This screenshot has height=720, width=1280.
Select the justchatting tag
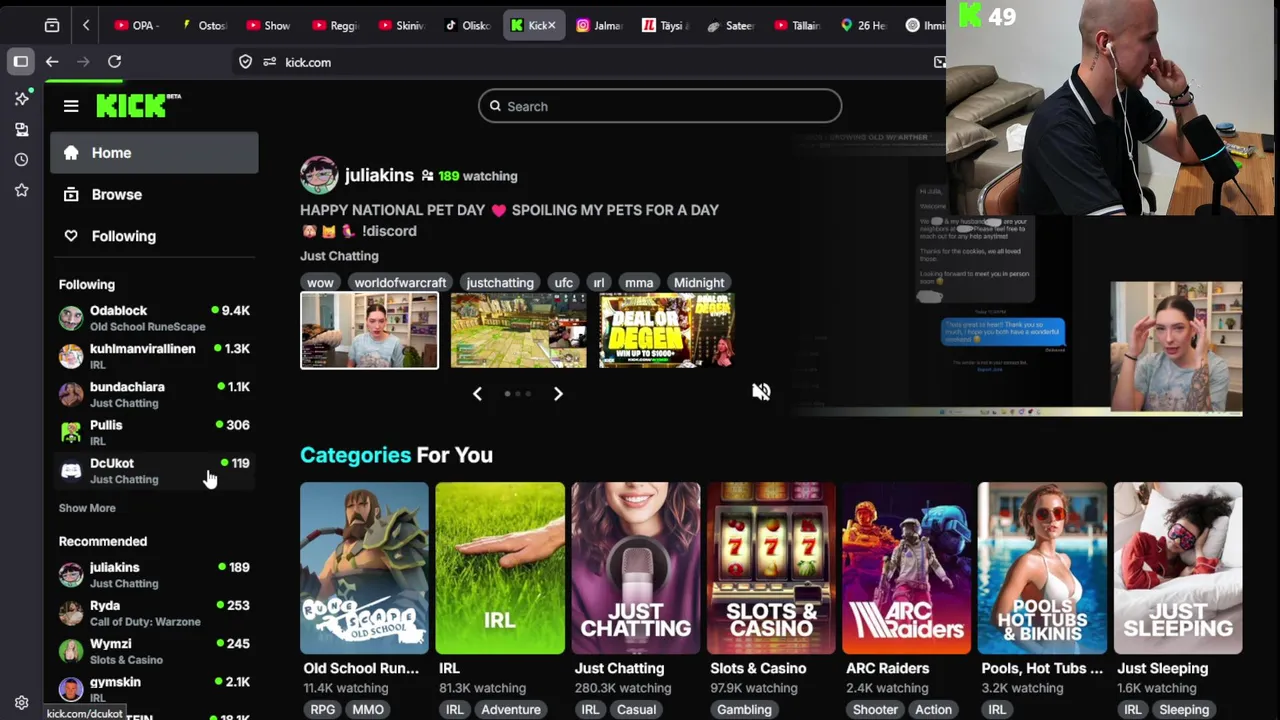[500, 282]
